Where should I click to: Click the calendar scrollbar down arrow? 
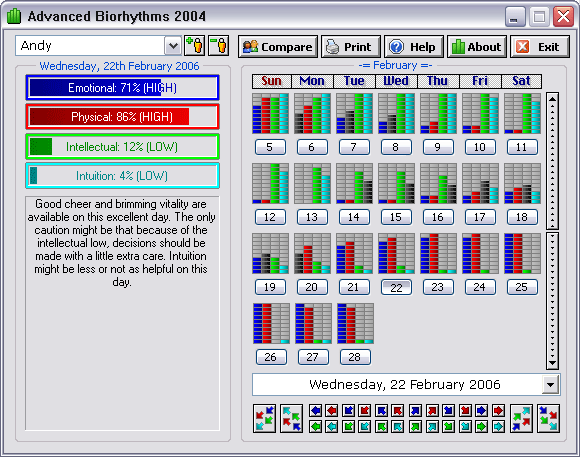[552, 363]
